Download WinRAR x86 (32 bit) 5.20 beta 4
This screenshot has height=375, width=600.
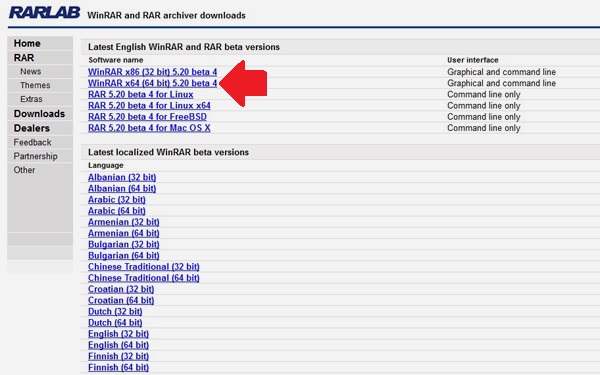point(152,72)
